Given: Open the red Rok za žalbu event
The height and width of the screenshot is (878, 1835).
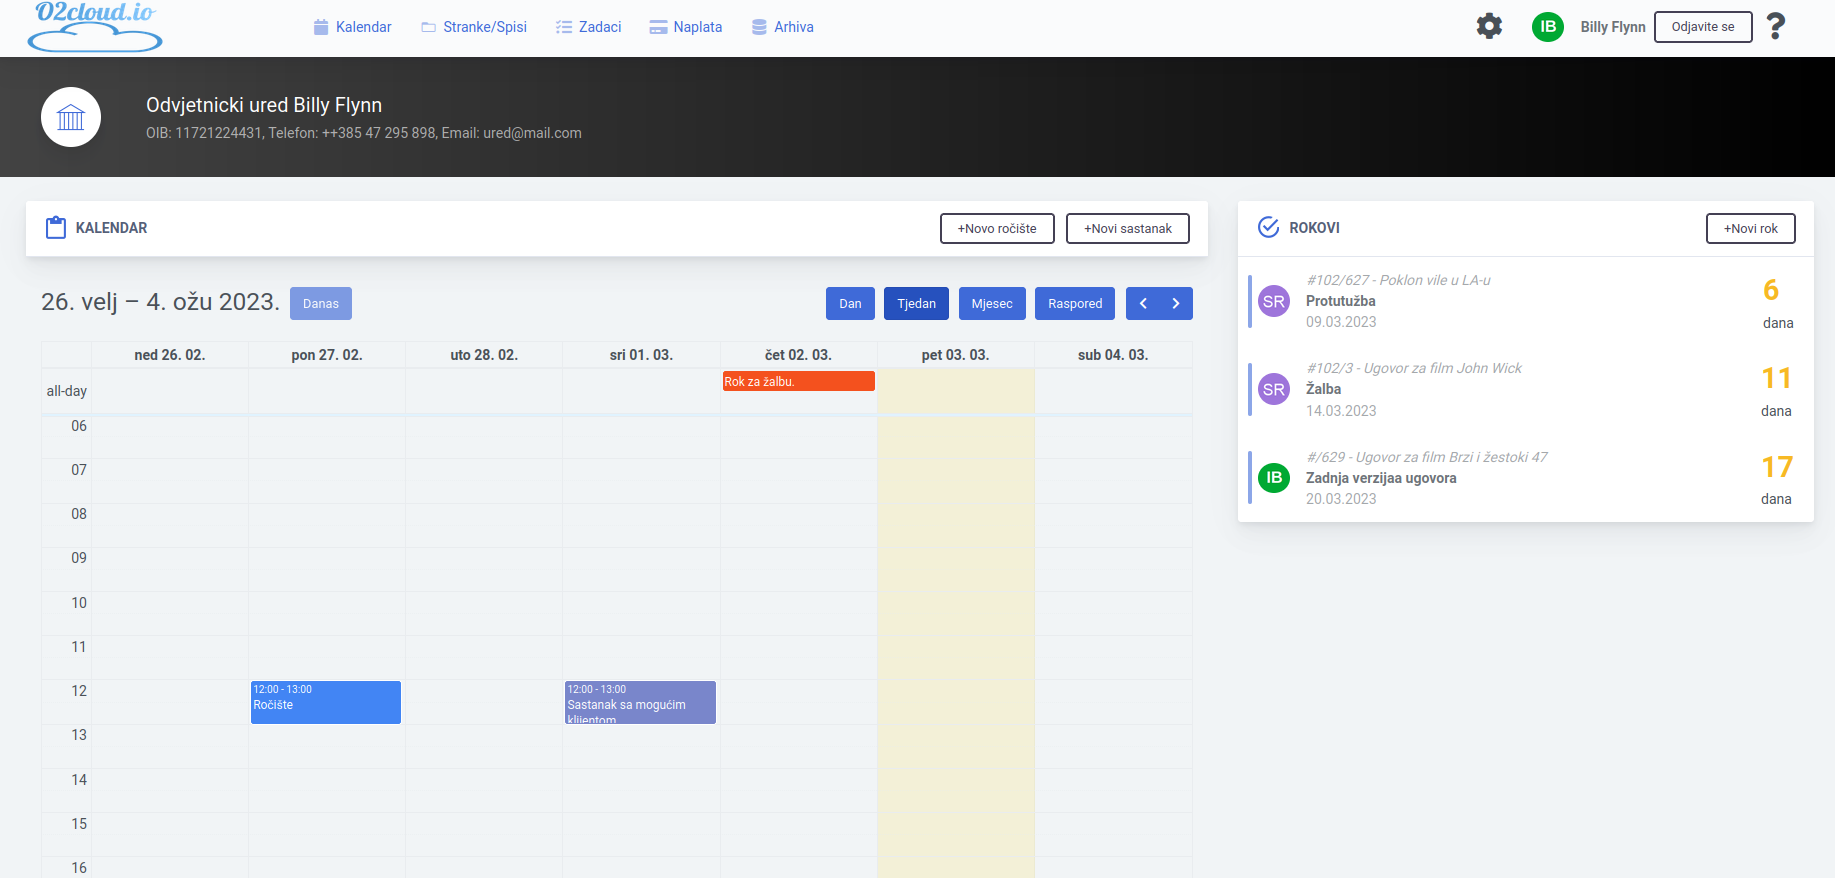Looking at the screenshot, I should tap(798, 382).
